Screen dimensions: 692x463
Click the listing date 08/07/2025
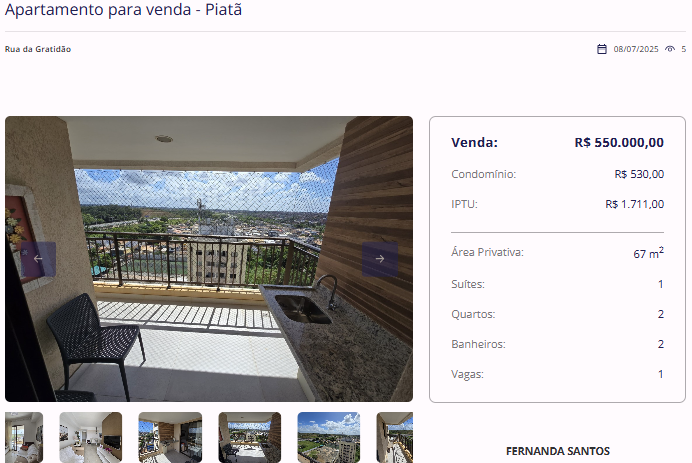pos(636,49)
